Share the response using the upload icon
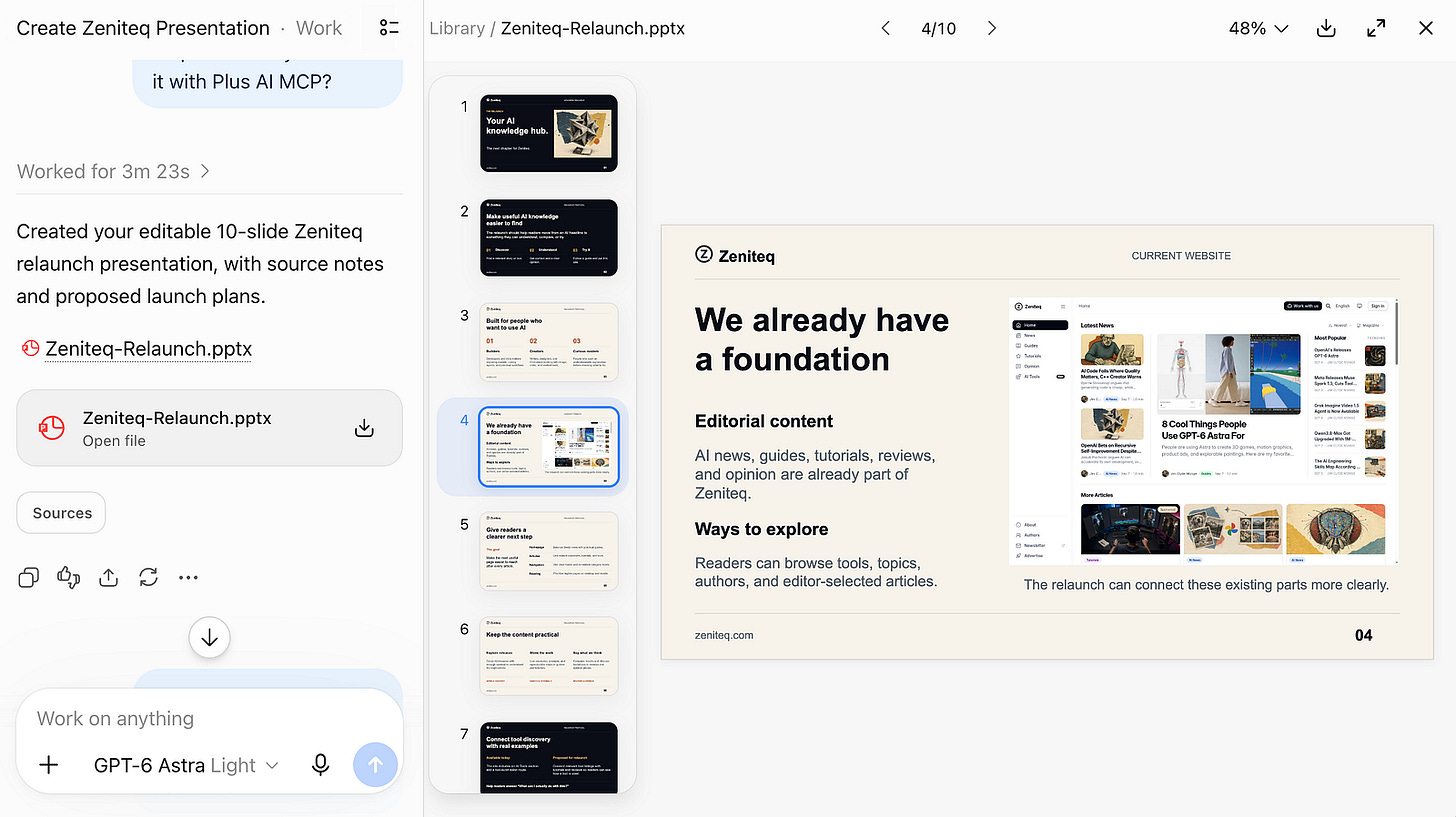Screen dimensions: 1456x817 109,577
